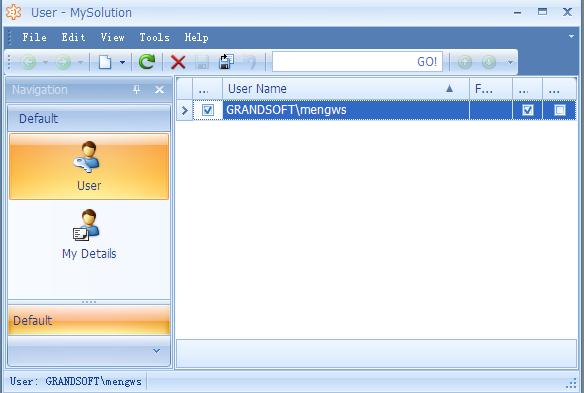Screen dimensions: 584x393
Task: Click the disabled Previous record icon
Action: pyautogui.click(x=465, y=62)
